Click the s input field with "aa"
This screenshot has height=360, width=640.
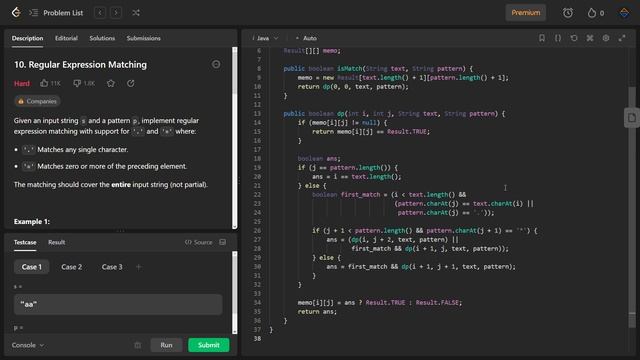coord(118,304)
